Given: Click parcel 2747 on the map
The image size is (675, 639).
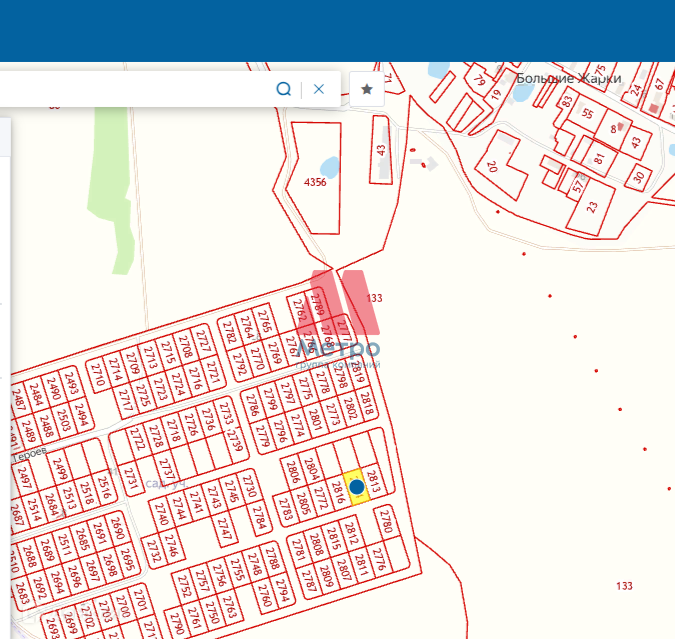Looking at the screenshot, I should [x=225, y=529].
